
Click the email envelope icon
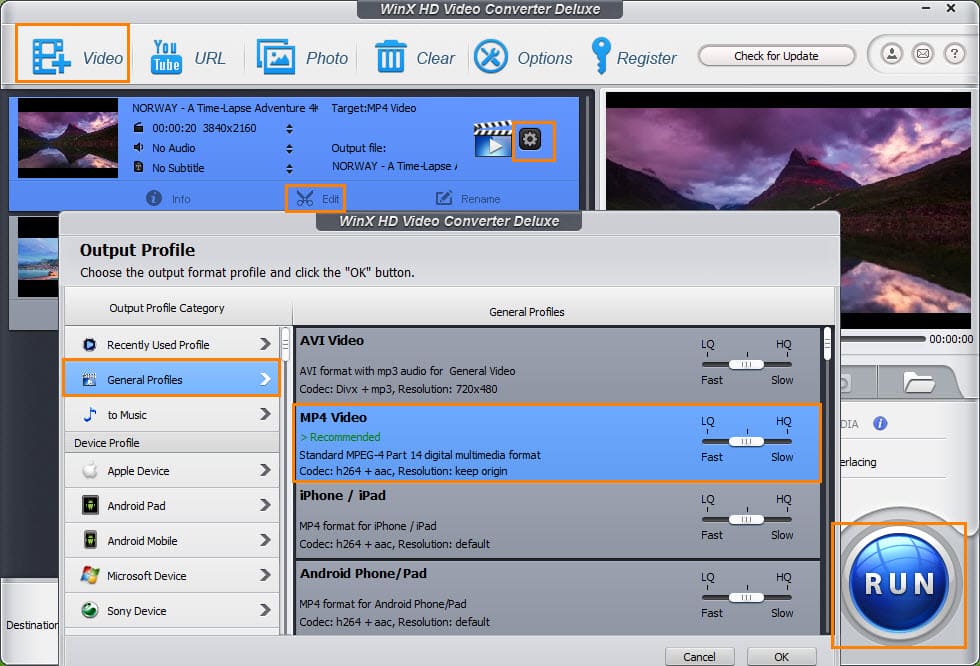pyautogui.click(x=923, y=54)
